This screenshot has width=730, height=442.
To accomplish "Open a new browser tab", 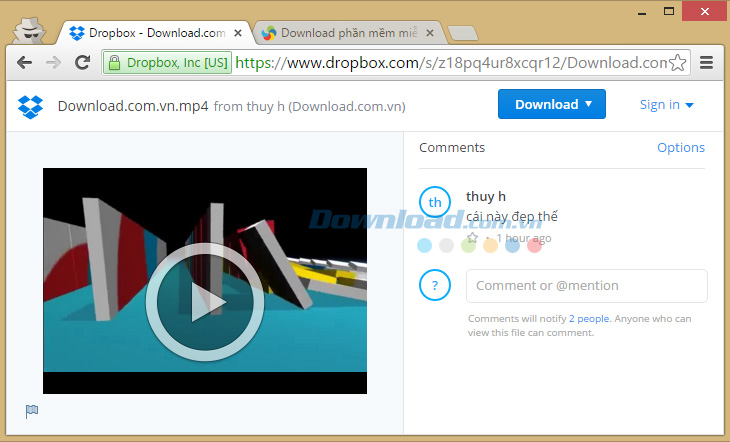I will tap(462, 34).
